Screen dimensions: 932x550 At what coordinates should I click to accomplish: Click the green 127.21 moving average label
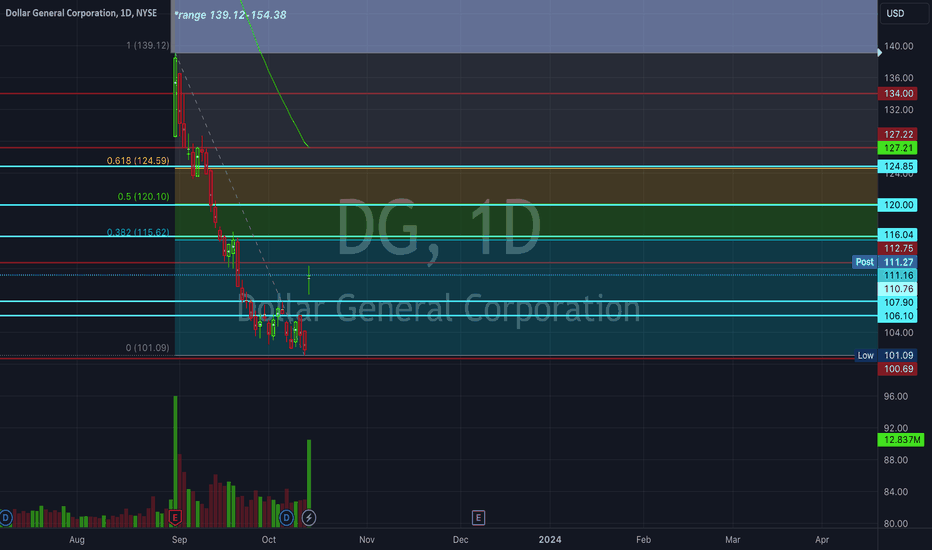[898, 148]
